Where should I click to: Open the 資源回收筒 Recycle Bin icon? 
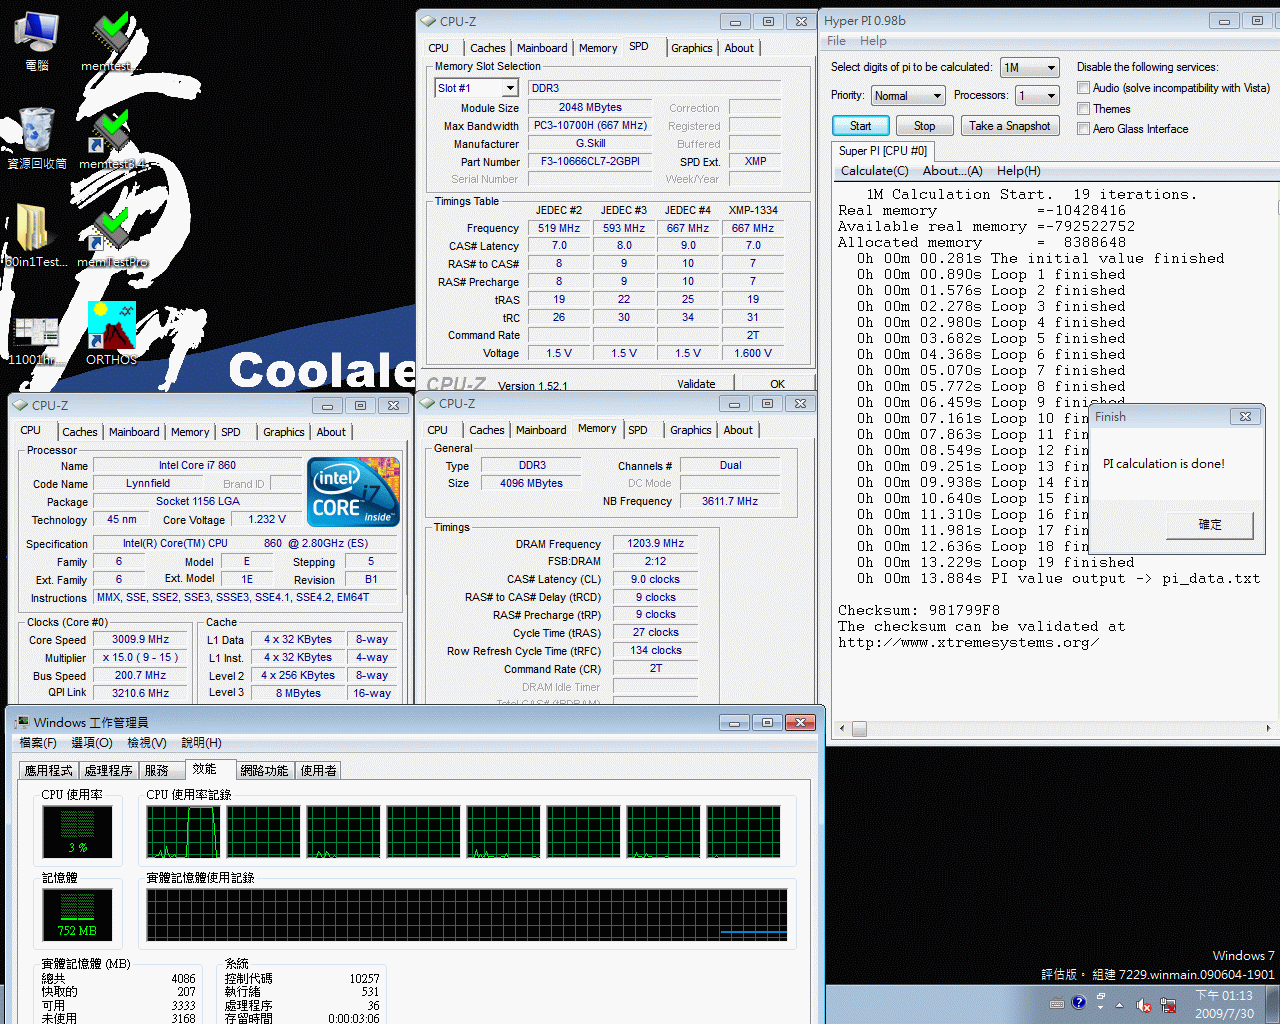[37, 138]
